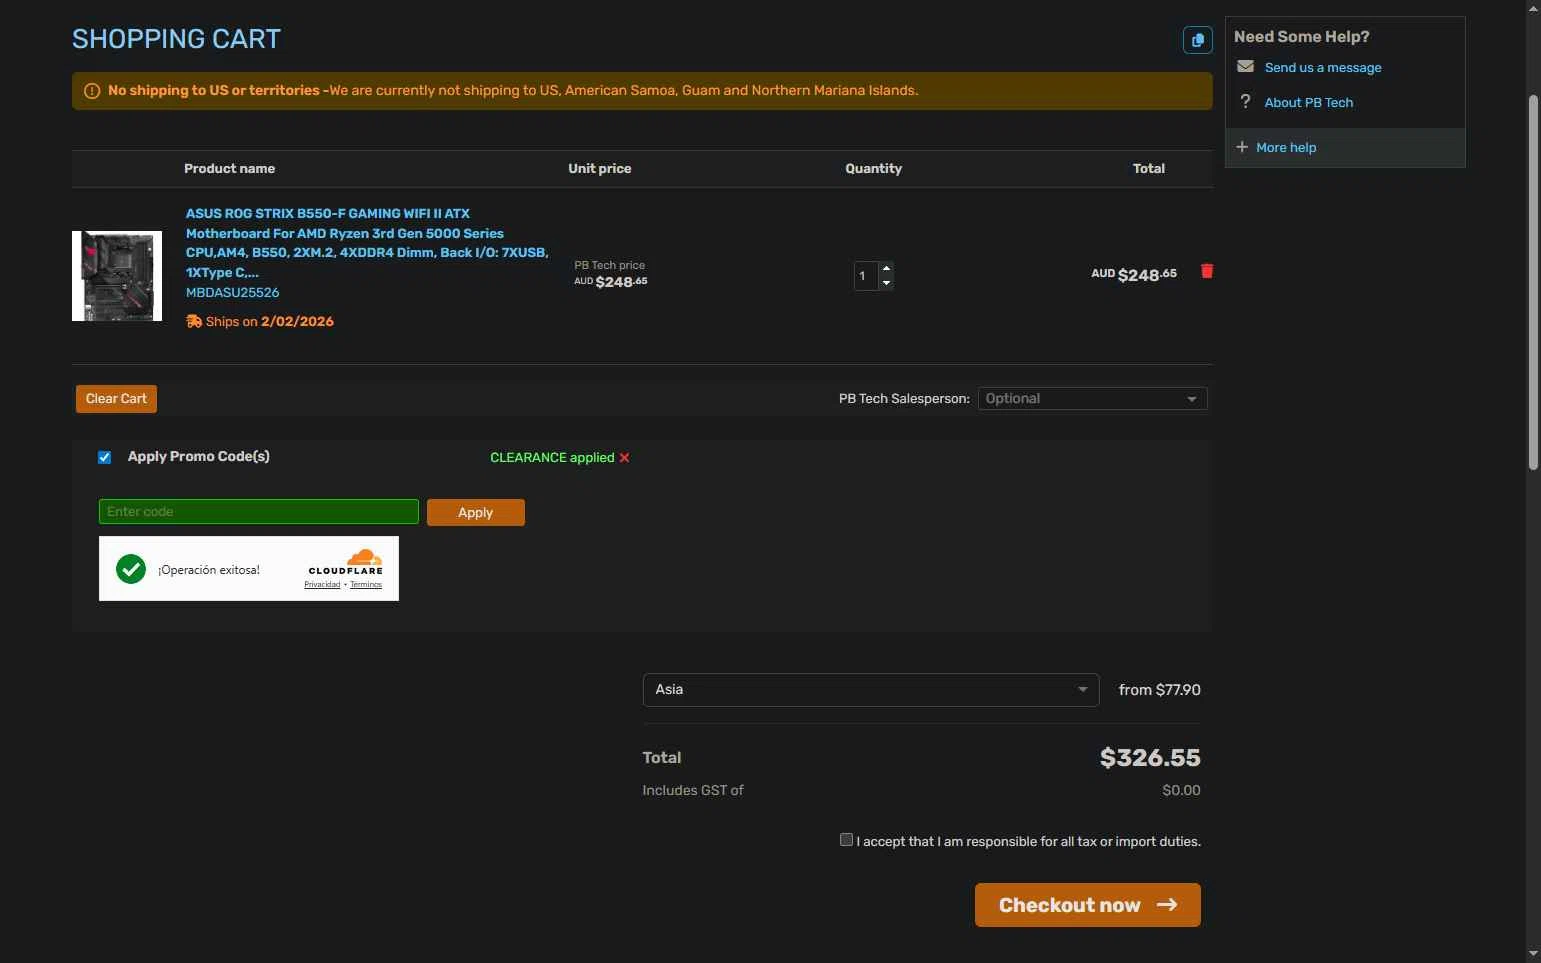The height and width of the screenshot is (963, 1541).
Task: Click the question mark icon beside About PB Tech
Action: tap(1245, 102)
